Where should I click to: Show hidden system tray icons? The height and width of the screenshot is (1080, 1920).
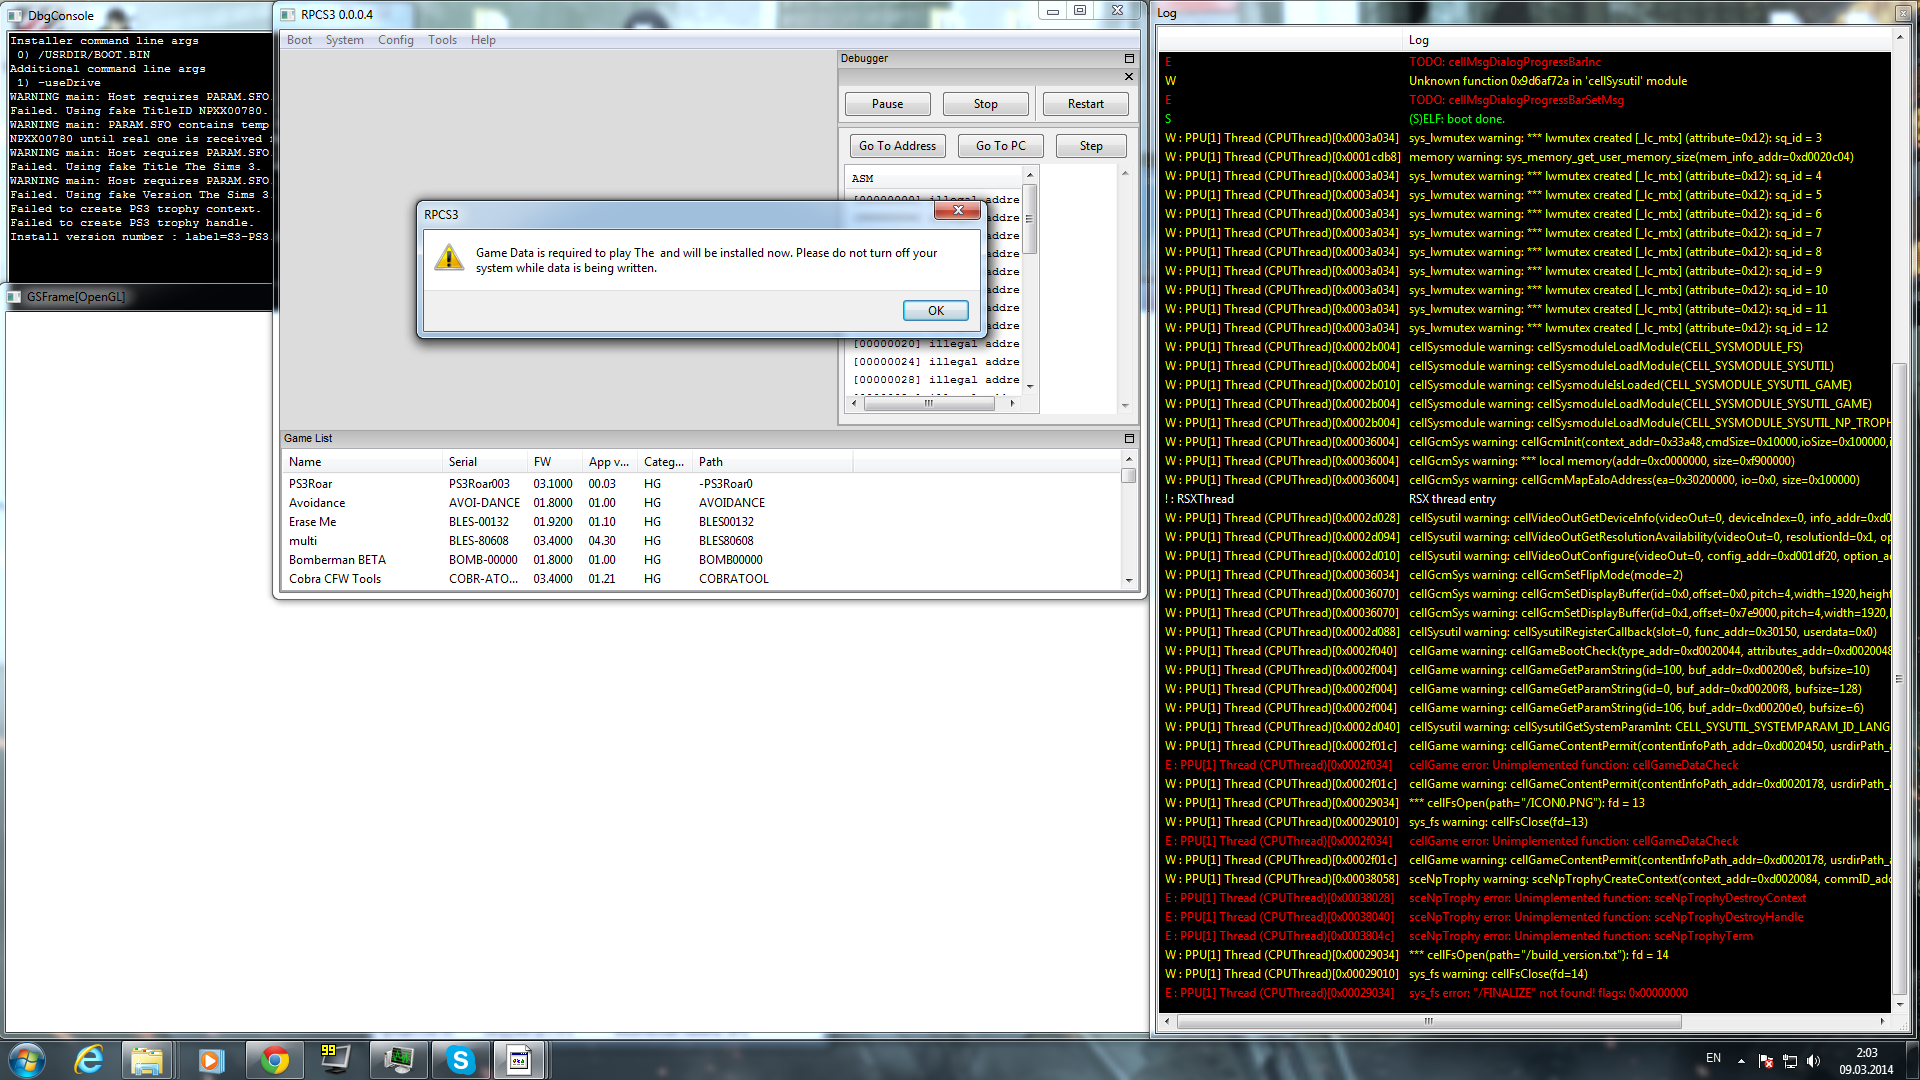[1741, 1061]
